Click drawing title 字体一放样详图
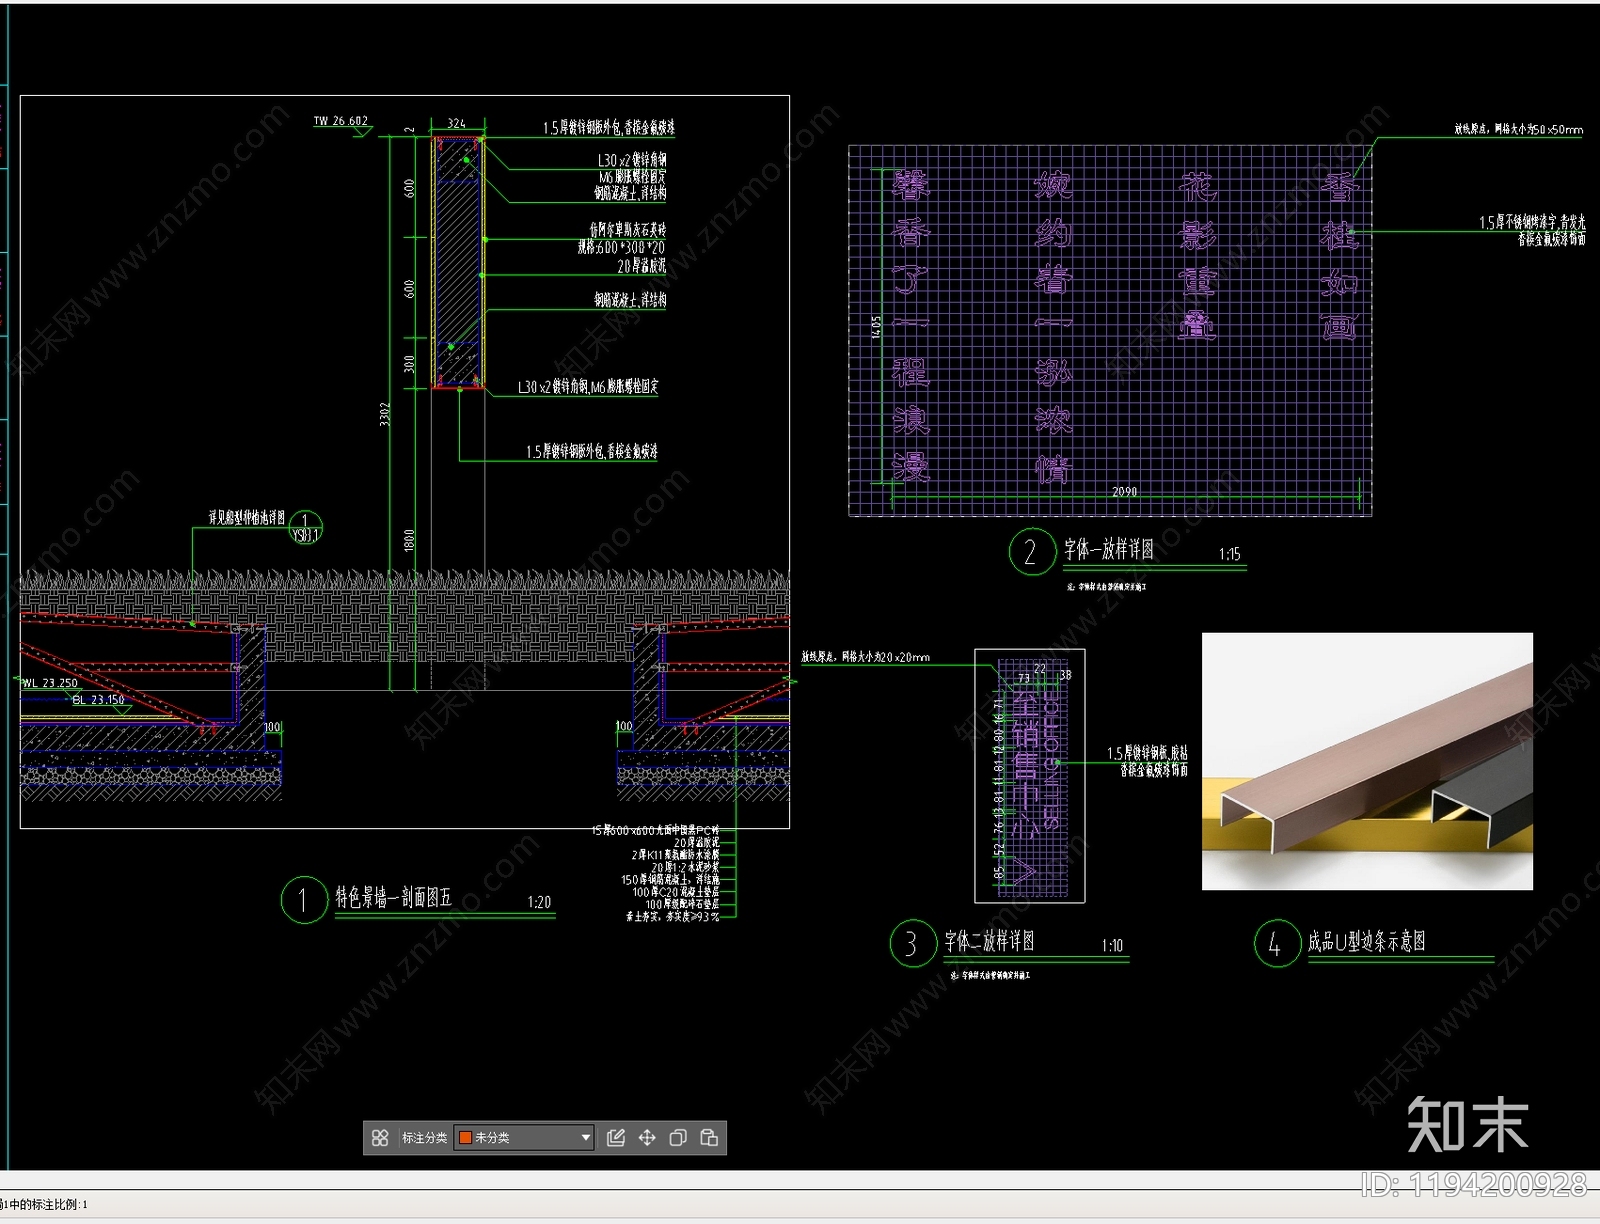The image size is (1600, 1224). coord(1108,549)
